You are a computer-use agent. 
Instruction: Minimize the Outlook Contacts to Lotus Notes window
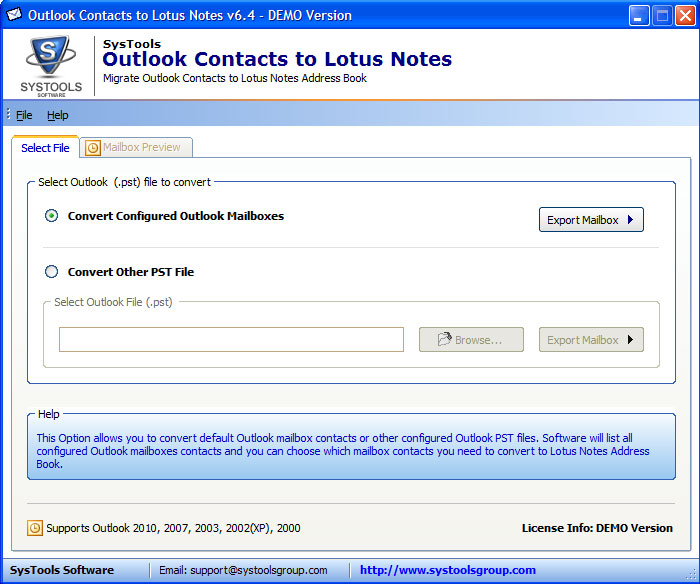click(x=639, y=15)
